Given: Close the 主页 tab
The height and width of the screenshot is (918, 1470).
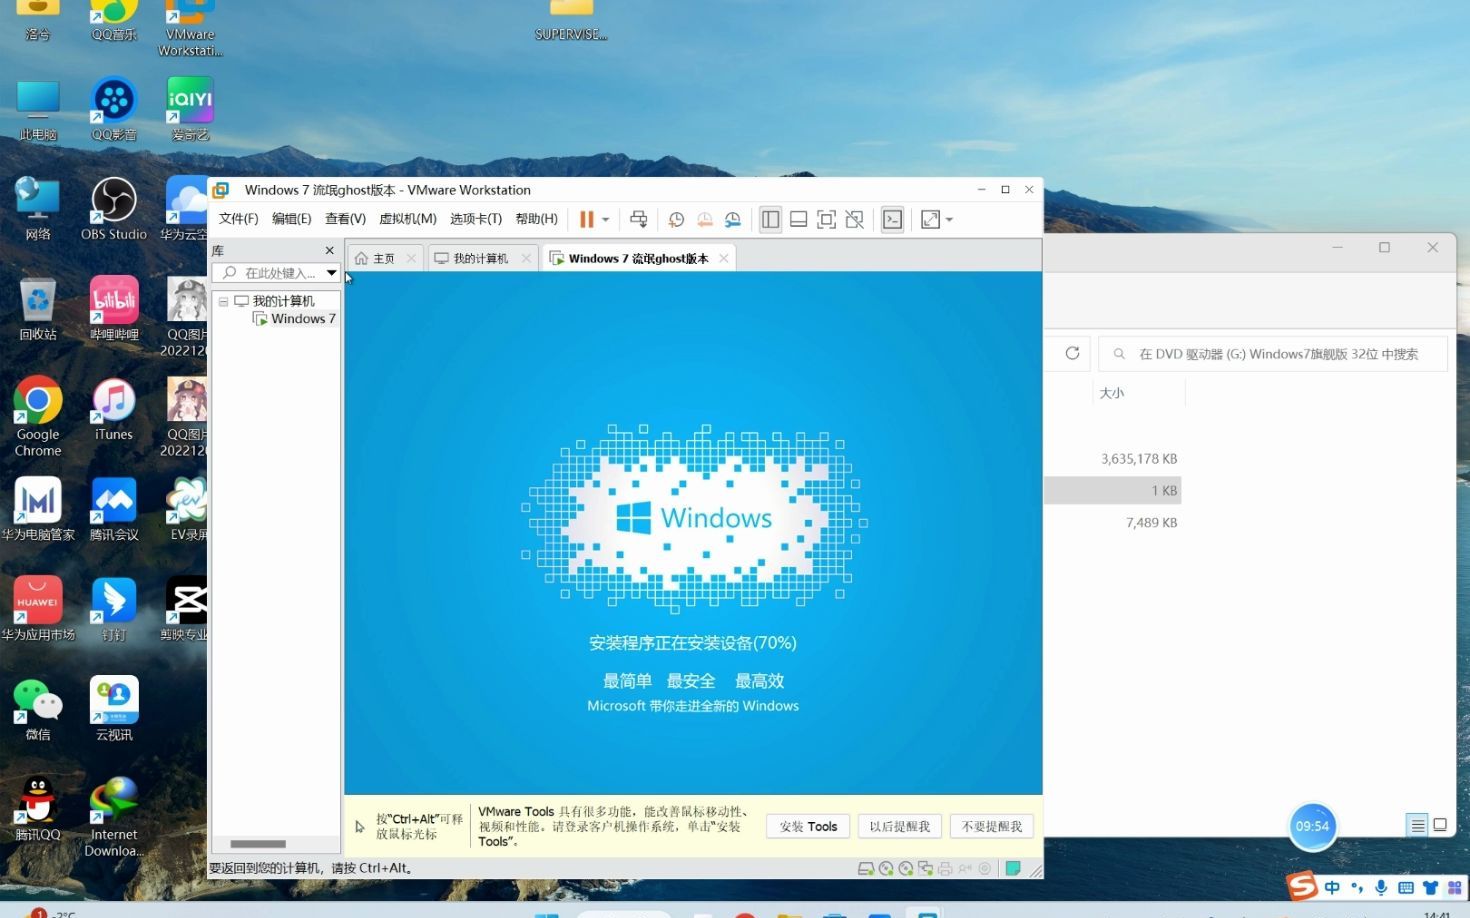Looking at the screenshot, I should tap(411, 258).
